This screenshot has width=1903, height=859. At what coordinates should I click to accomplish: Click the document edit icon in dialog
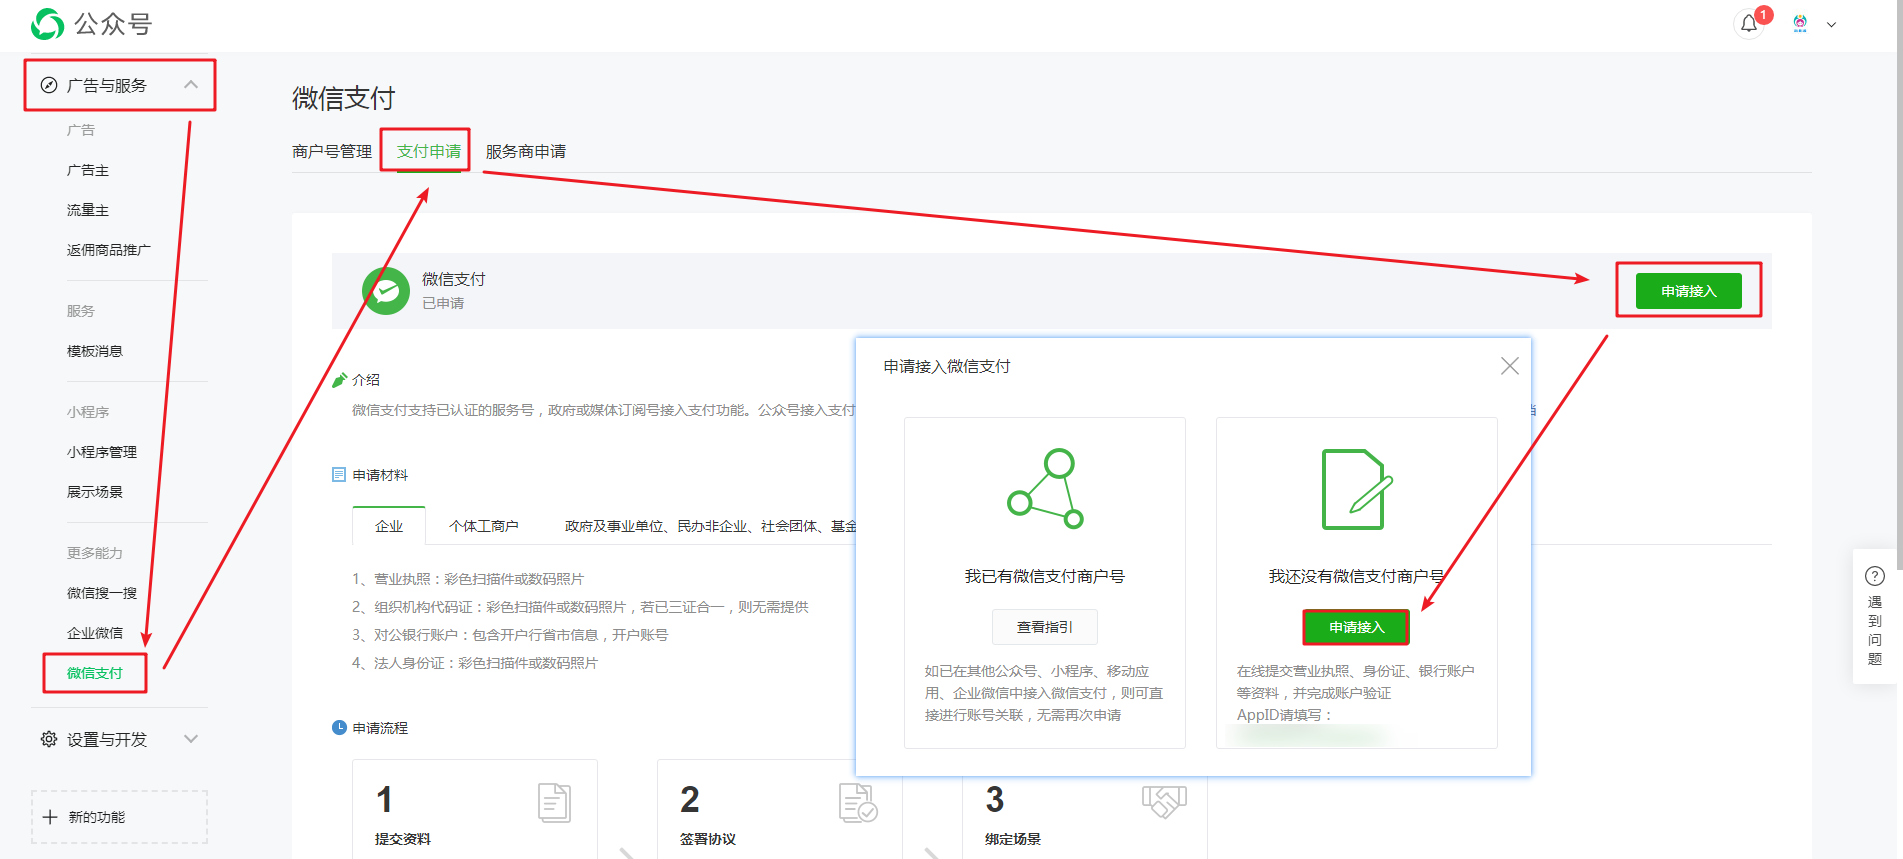[x=1357, y=489]
